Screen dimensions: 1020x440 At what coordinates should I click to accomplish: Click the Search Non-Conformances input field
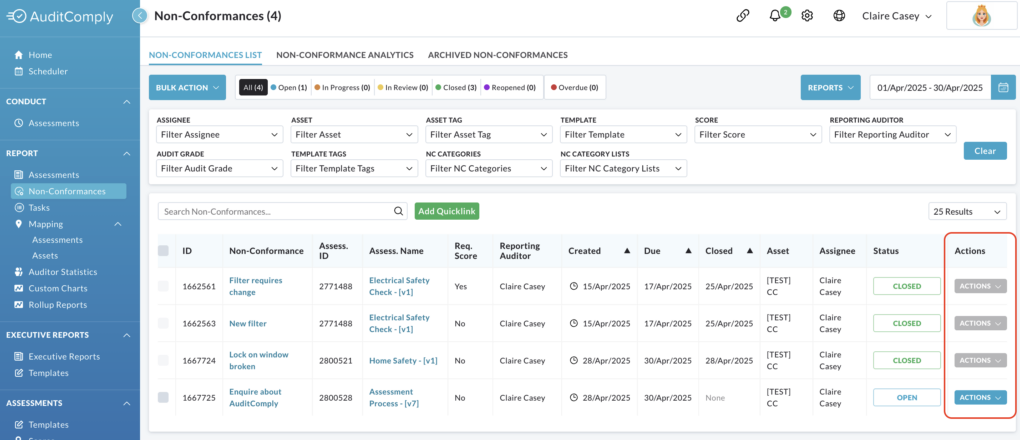(x=275, y=212)
